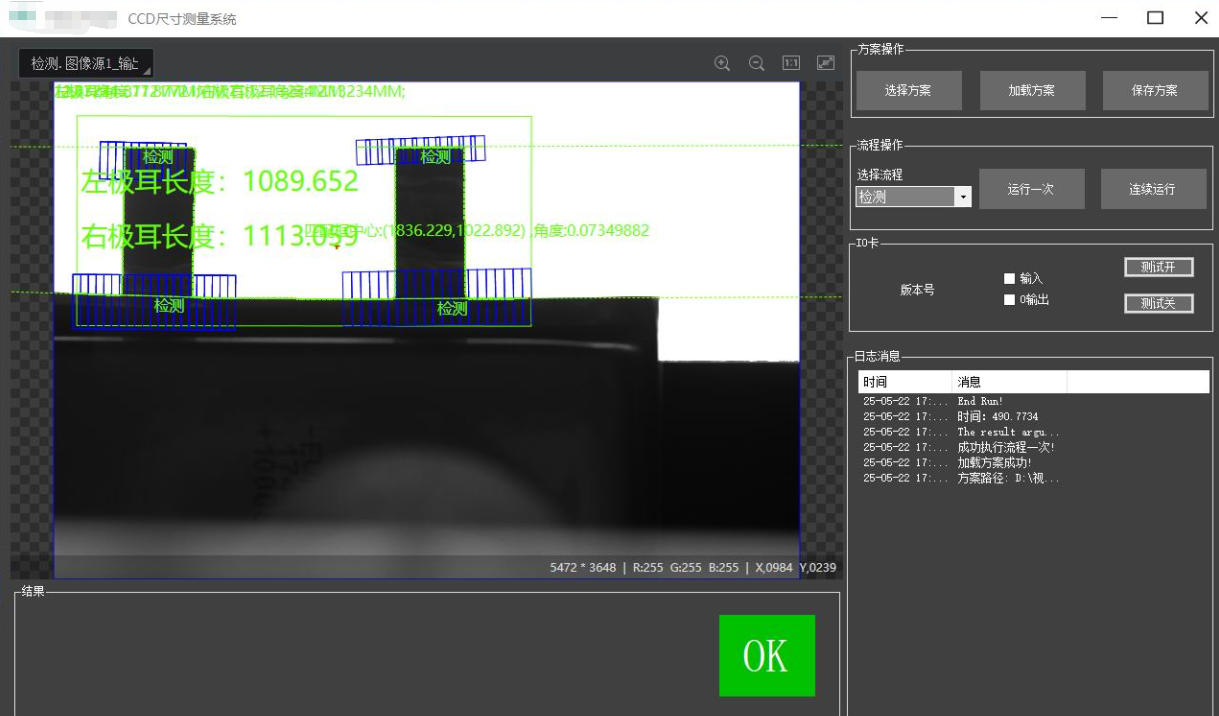The image size is (1219, 716).
Task: Maximize the CCD measurement window
Action: pyautogui.click(x=1155, y=18)
